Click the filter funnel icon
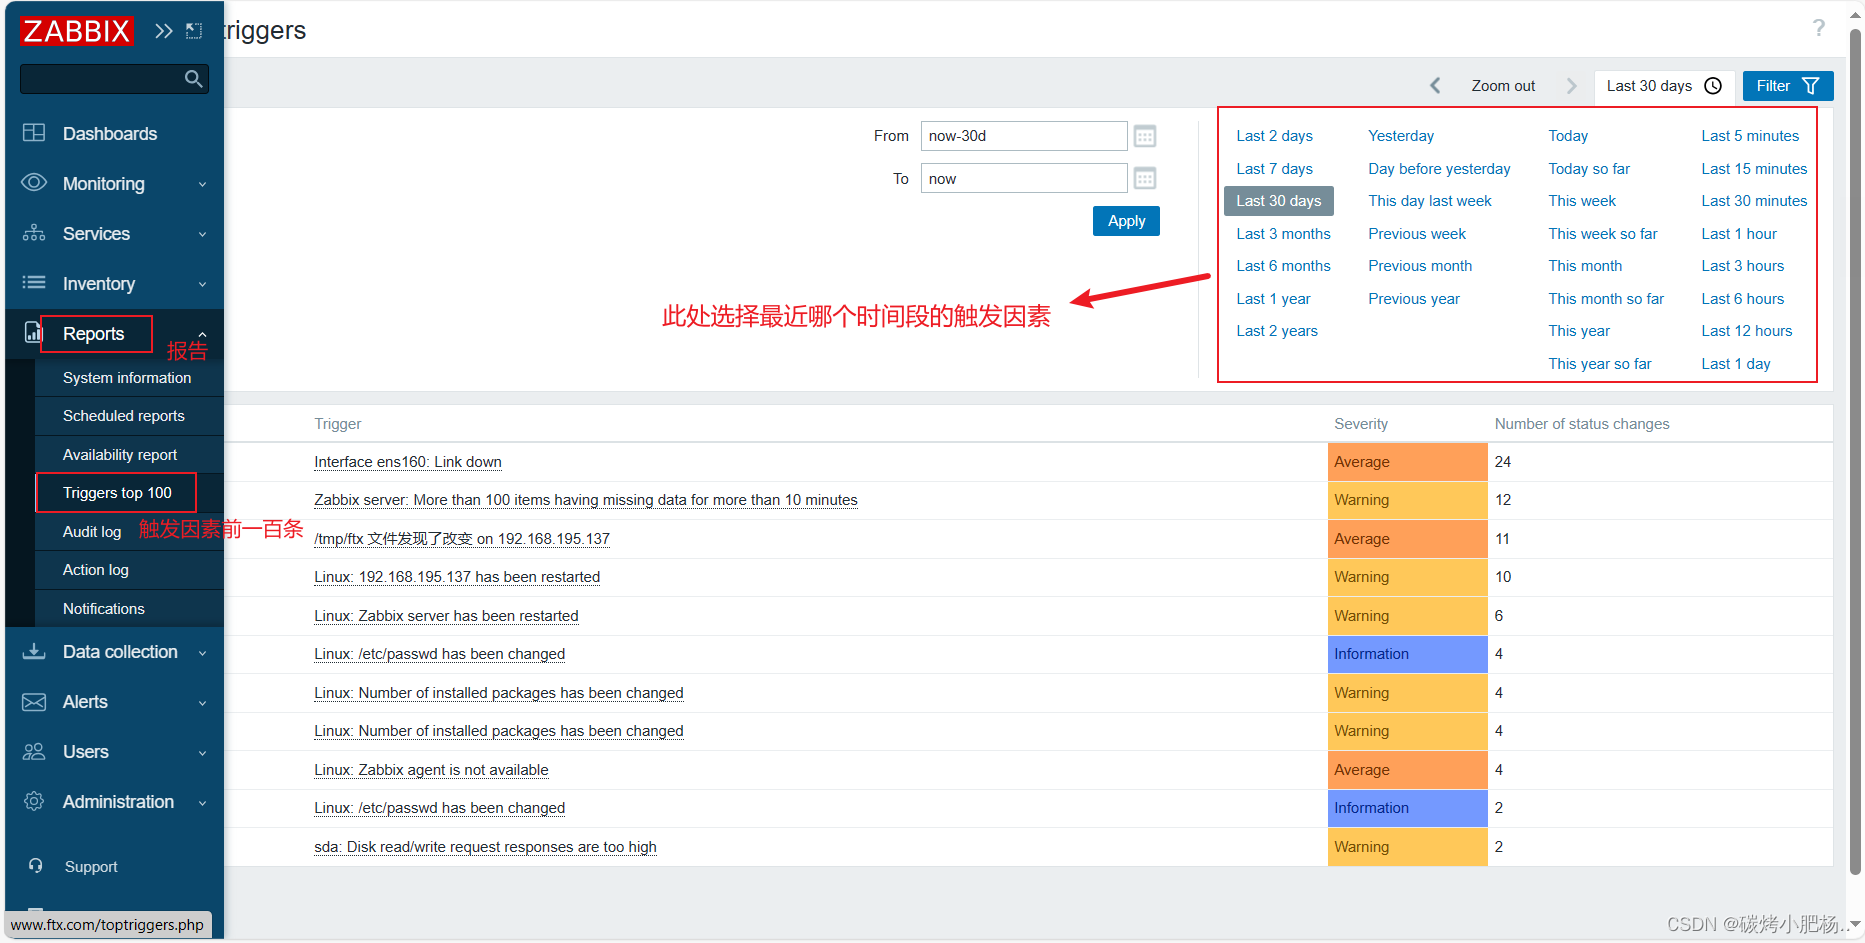 click(1811, 86)
